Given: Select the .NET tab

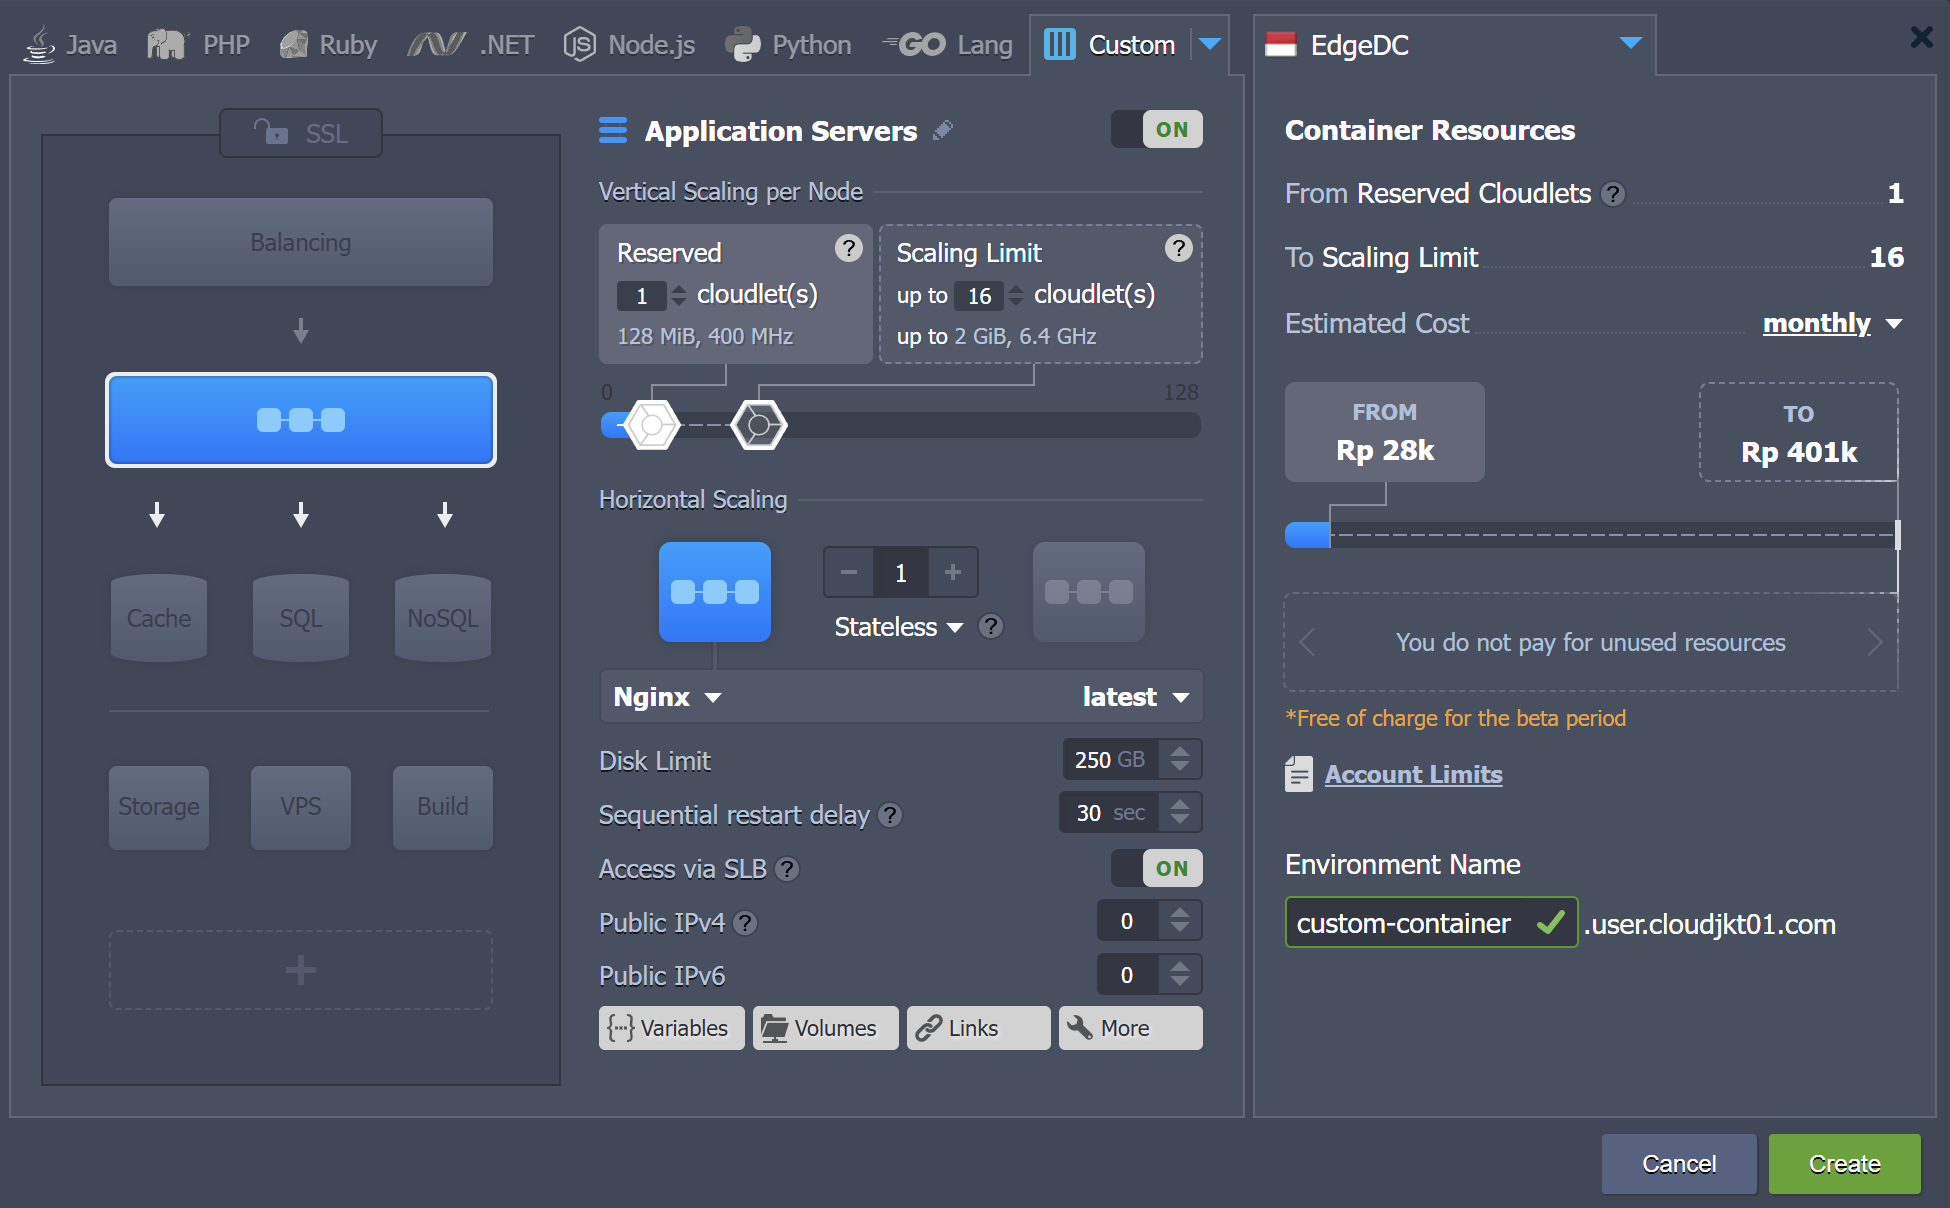Looking at the screenshot, I should click(470, 45).
